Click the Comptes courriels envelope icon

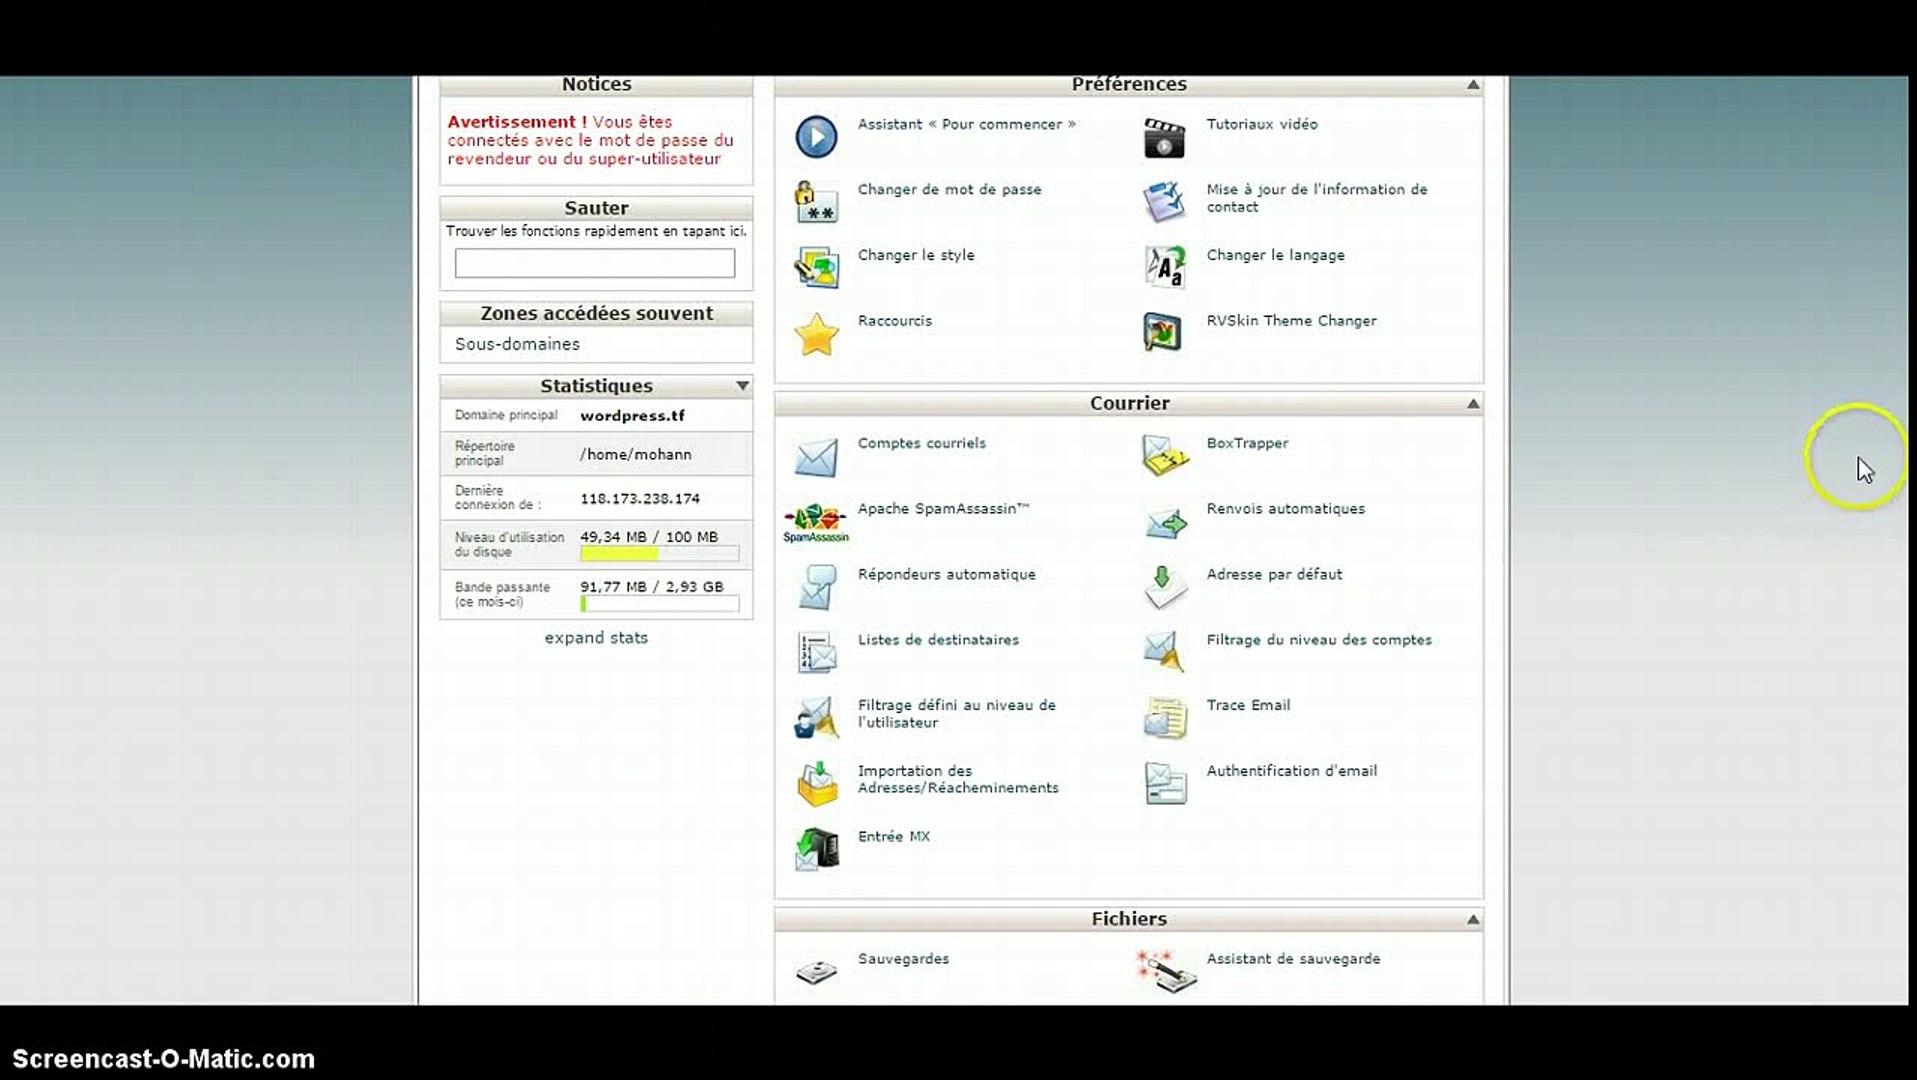coord(816,456)
